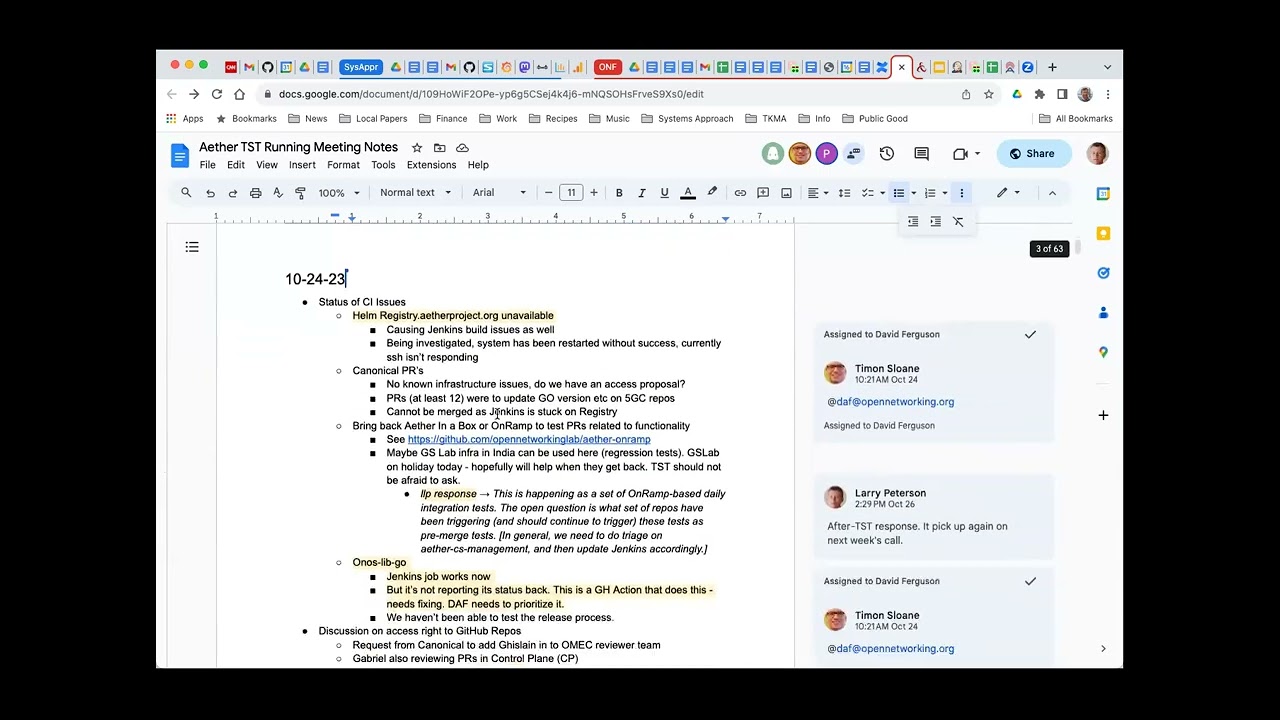
Task: Open the Normal text style dropdown
Action: pyautogui.click(x=415, y=193)
